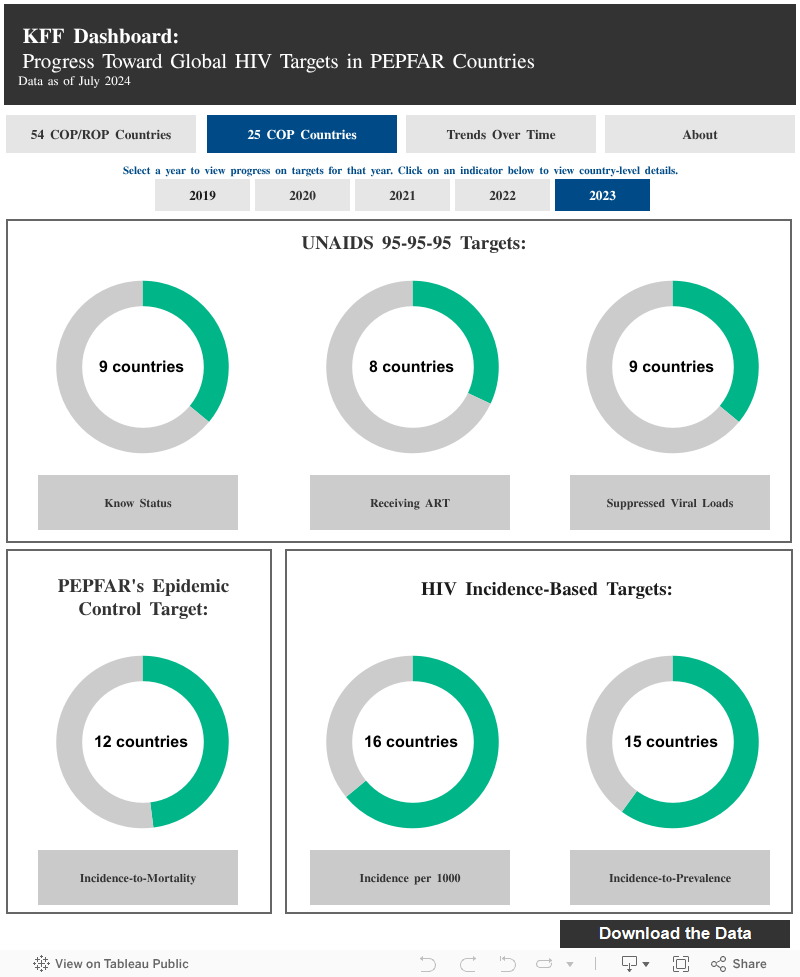Open the Download icon menu
This screenshot has width=800, height=977.
pyautogui.click(x=635, y=964)
